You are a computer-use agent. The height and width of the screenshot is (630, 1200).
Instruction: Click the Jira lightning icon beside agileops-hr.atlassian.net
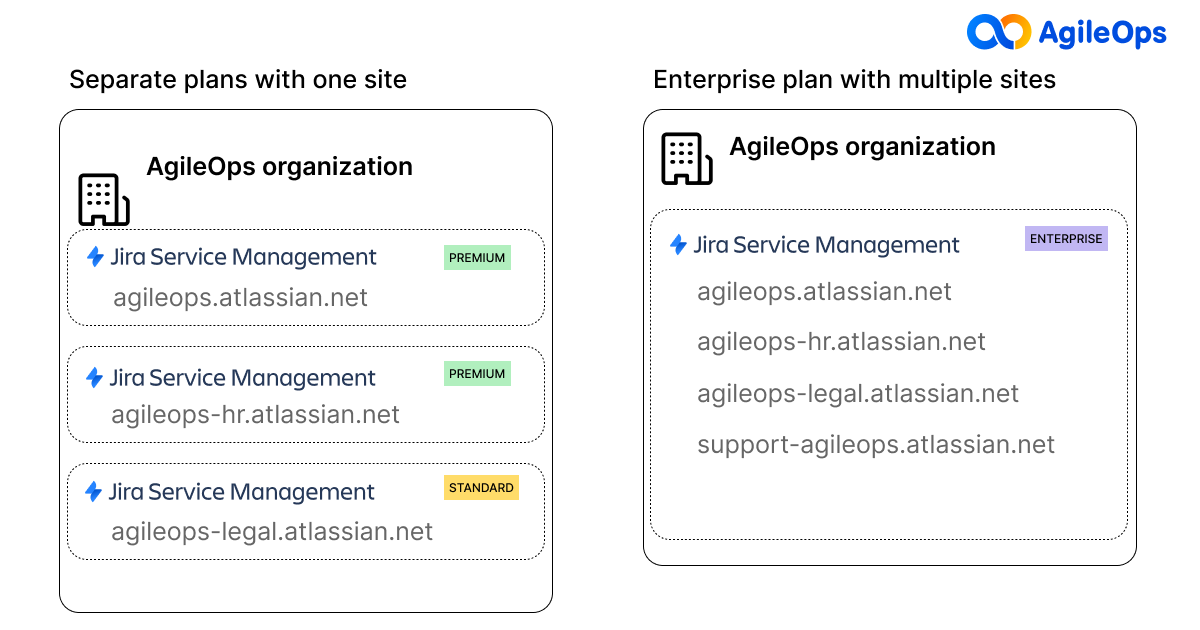95,378
